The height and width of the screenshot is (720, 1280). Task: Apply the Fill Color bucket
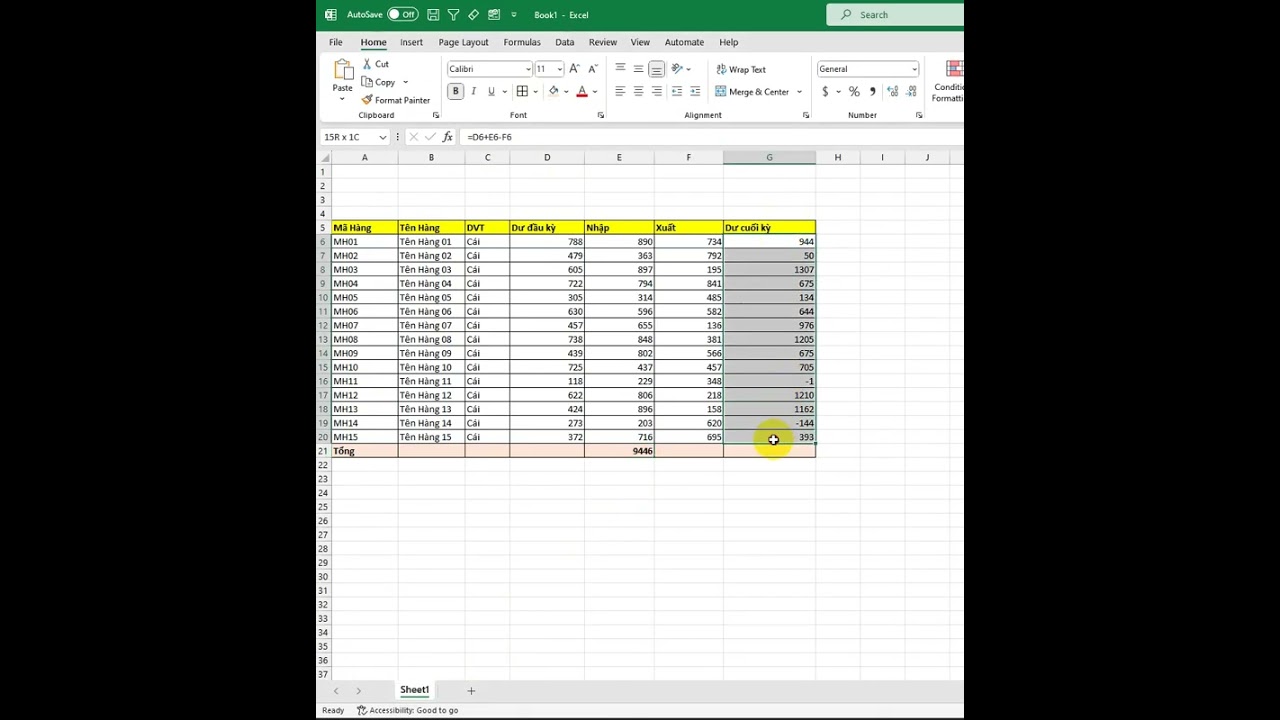553,91
